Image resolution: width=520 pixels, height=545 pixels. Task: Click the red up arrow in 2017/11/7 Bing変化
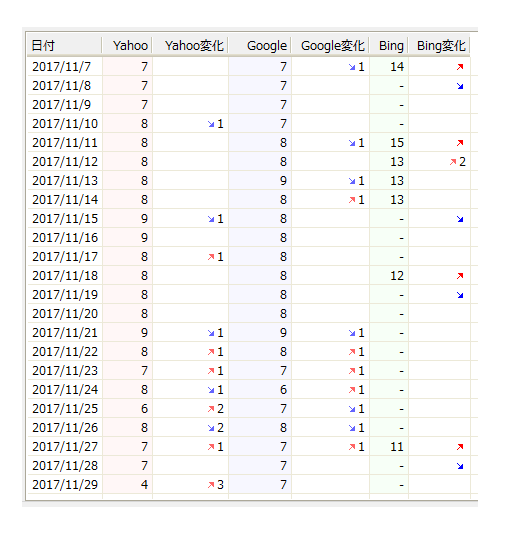pos(460,67)
